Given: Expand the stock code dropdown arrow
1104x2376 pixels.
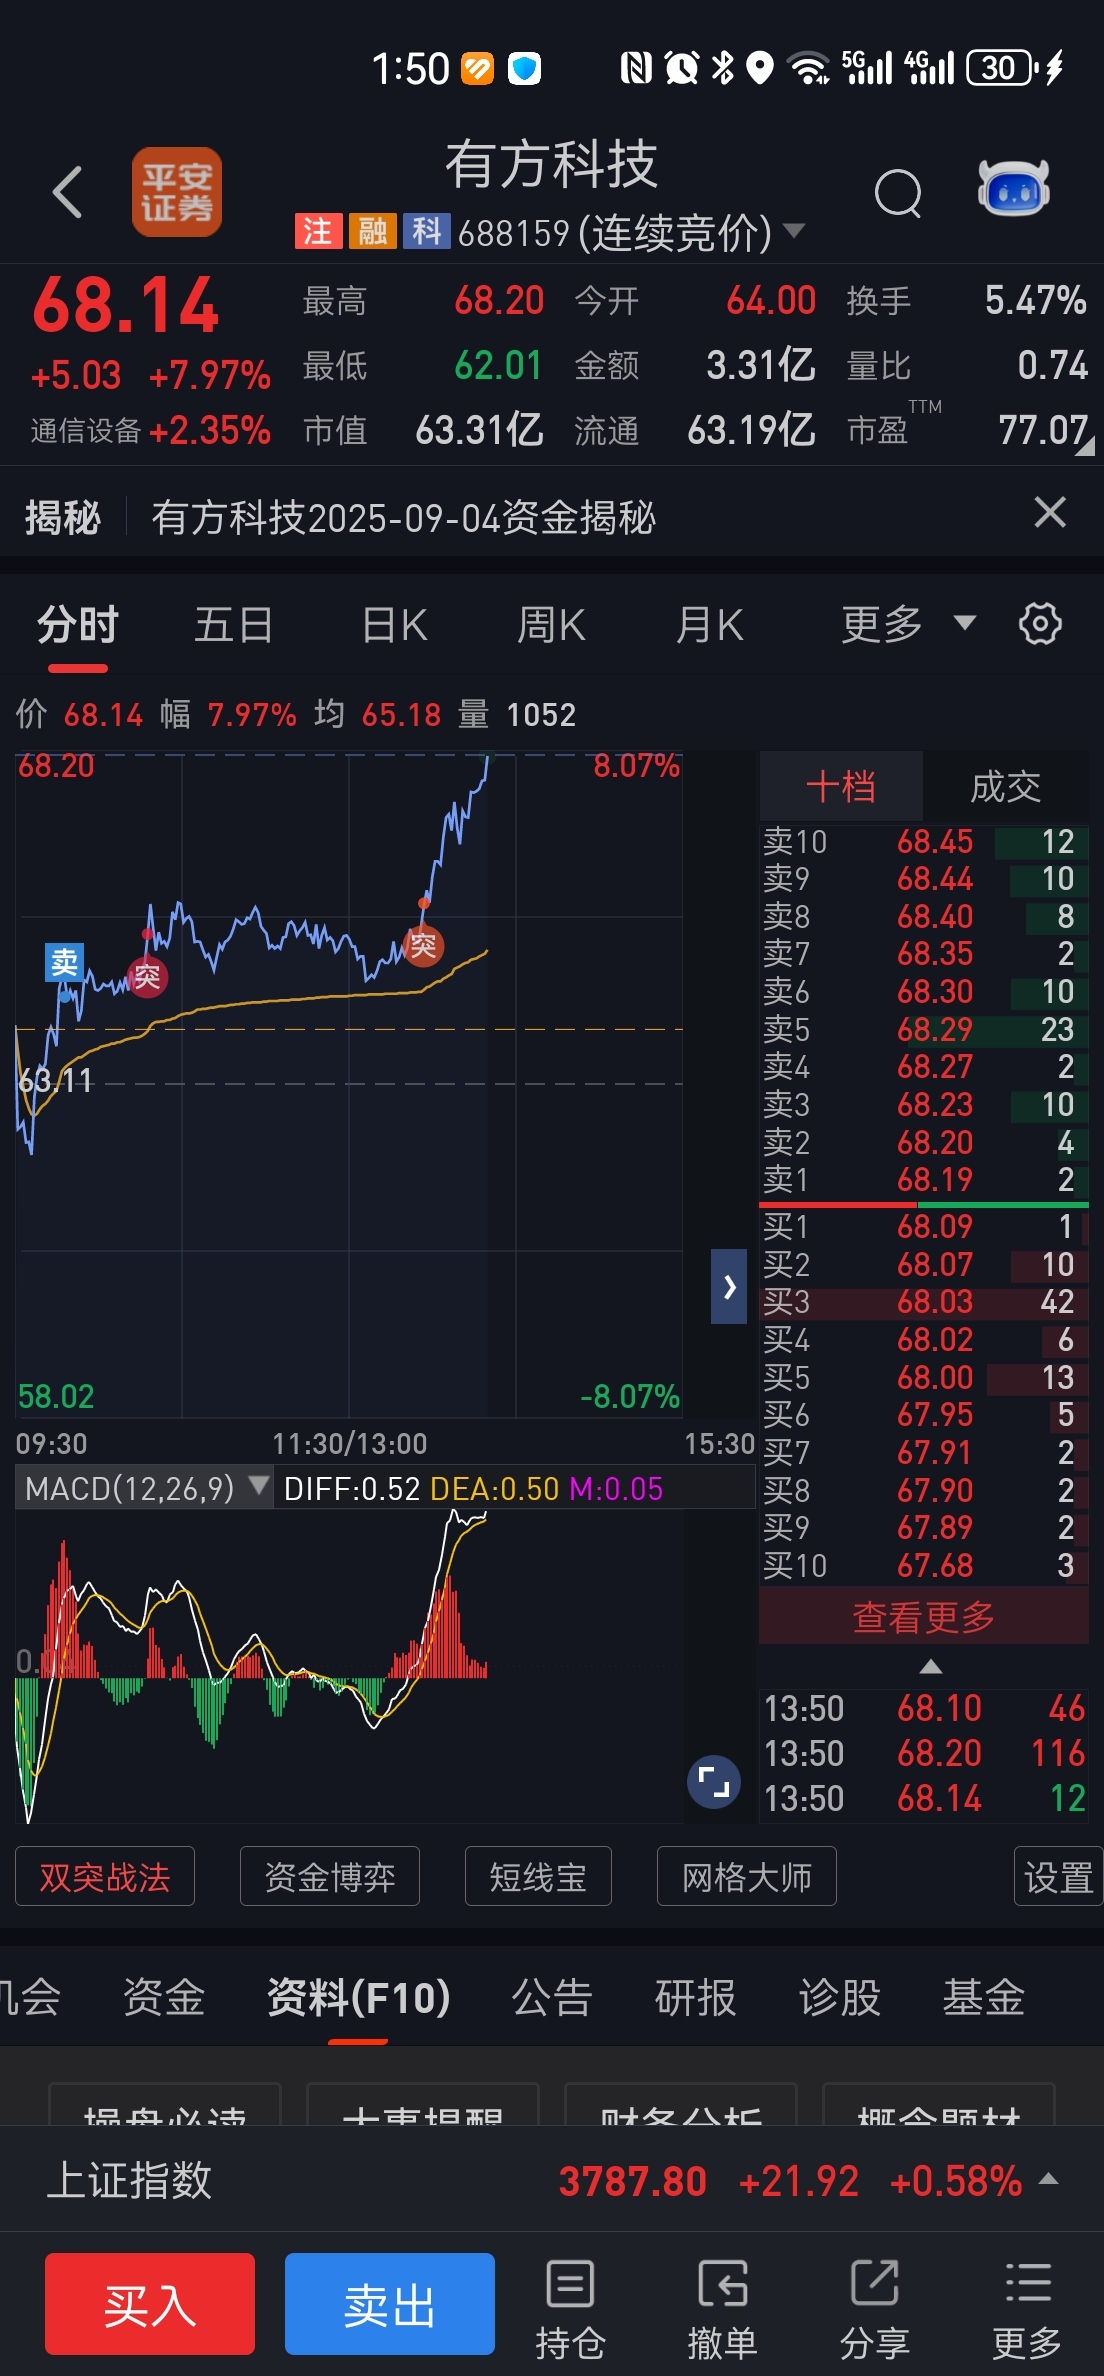Looking at the screenshot, I should coord(794,231).
